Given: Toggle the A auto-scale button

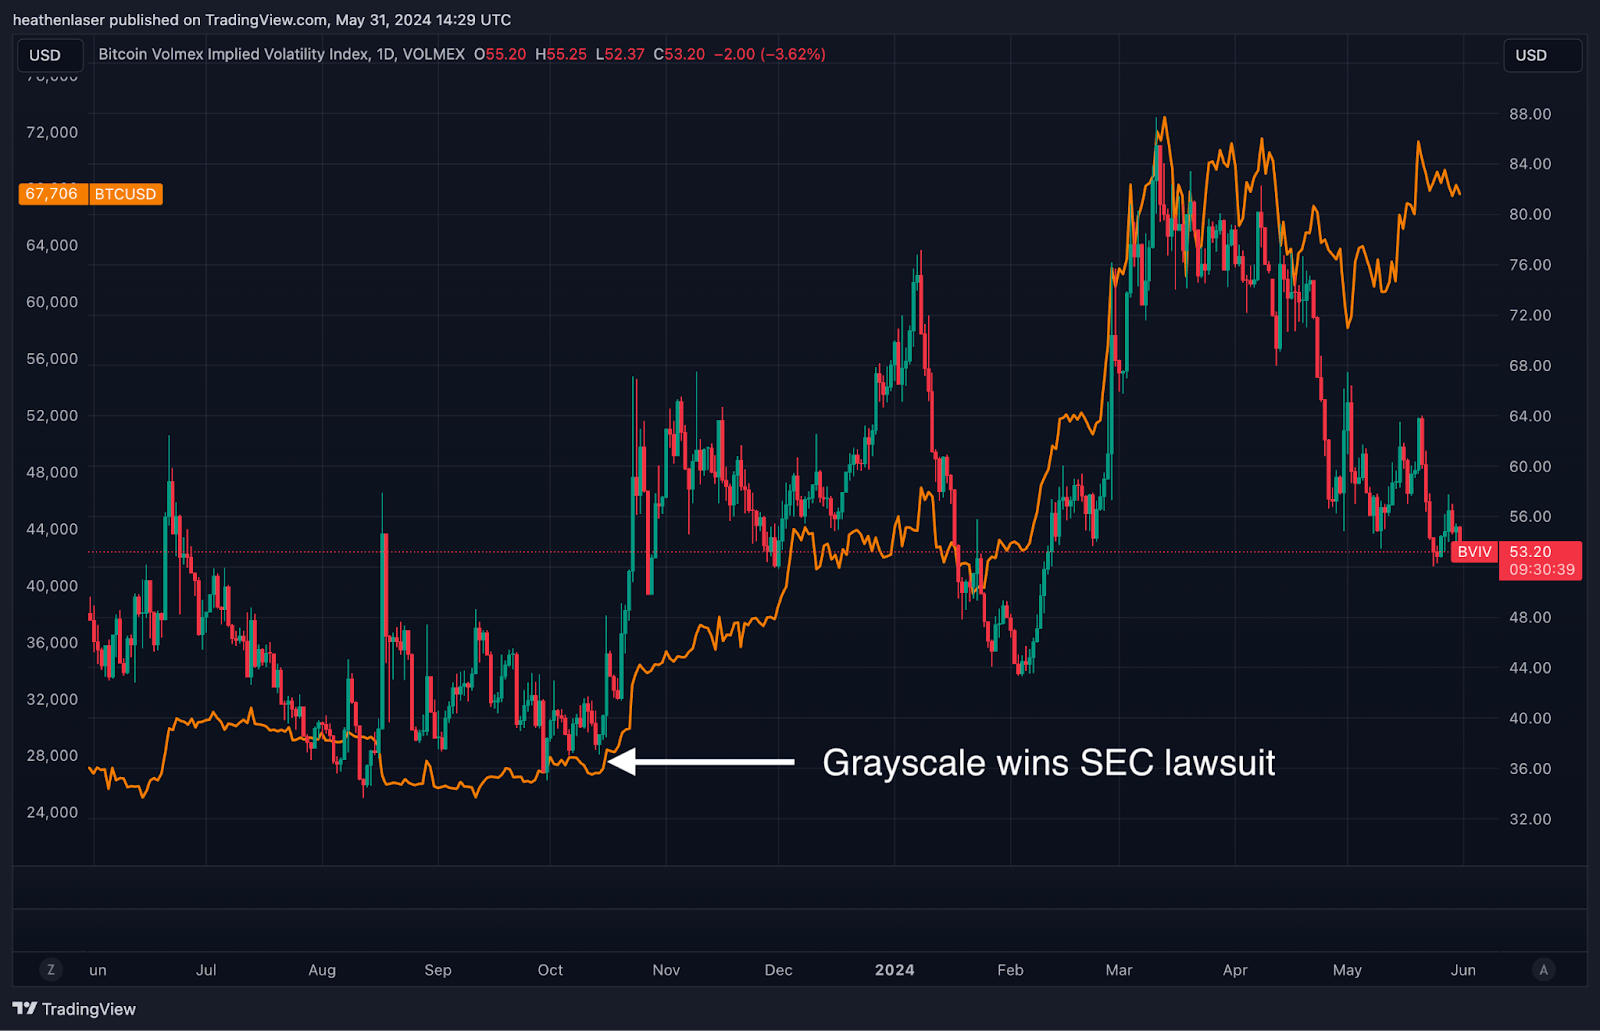Looking at the screenshot, I should coord(1544,969).
